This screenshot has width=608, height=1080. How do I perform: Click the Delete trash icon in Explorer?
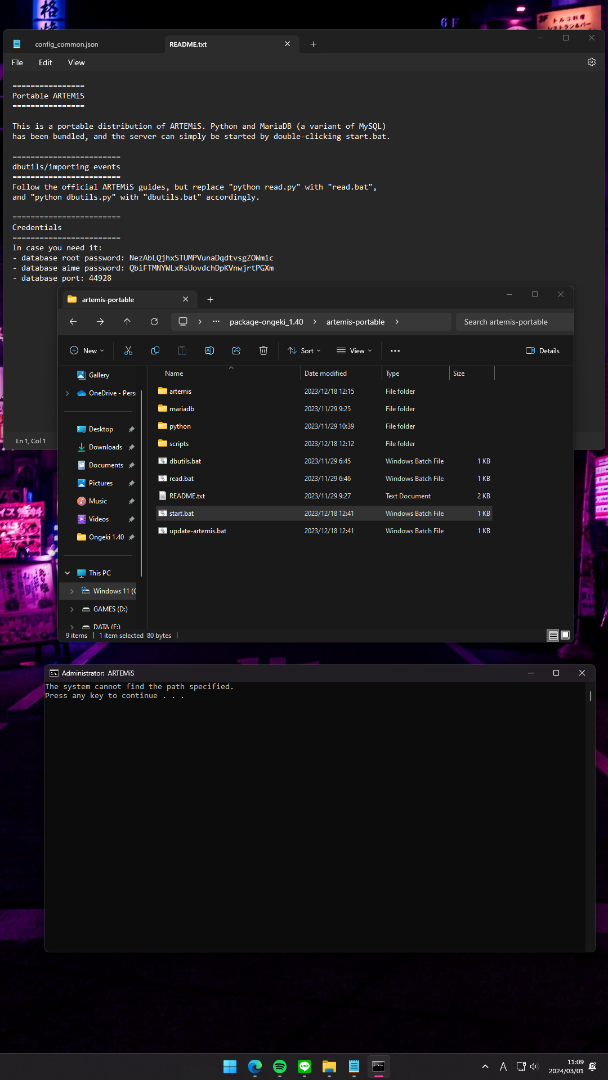pyautogui.click(x=263, y=351)
